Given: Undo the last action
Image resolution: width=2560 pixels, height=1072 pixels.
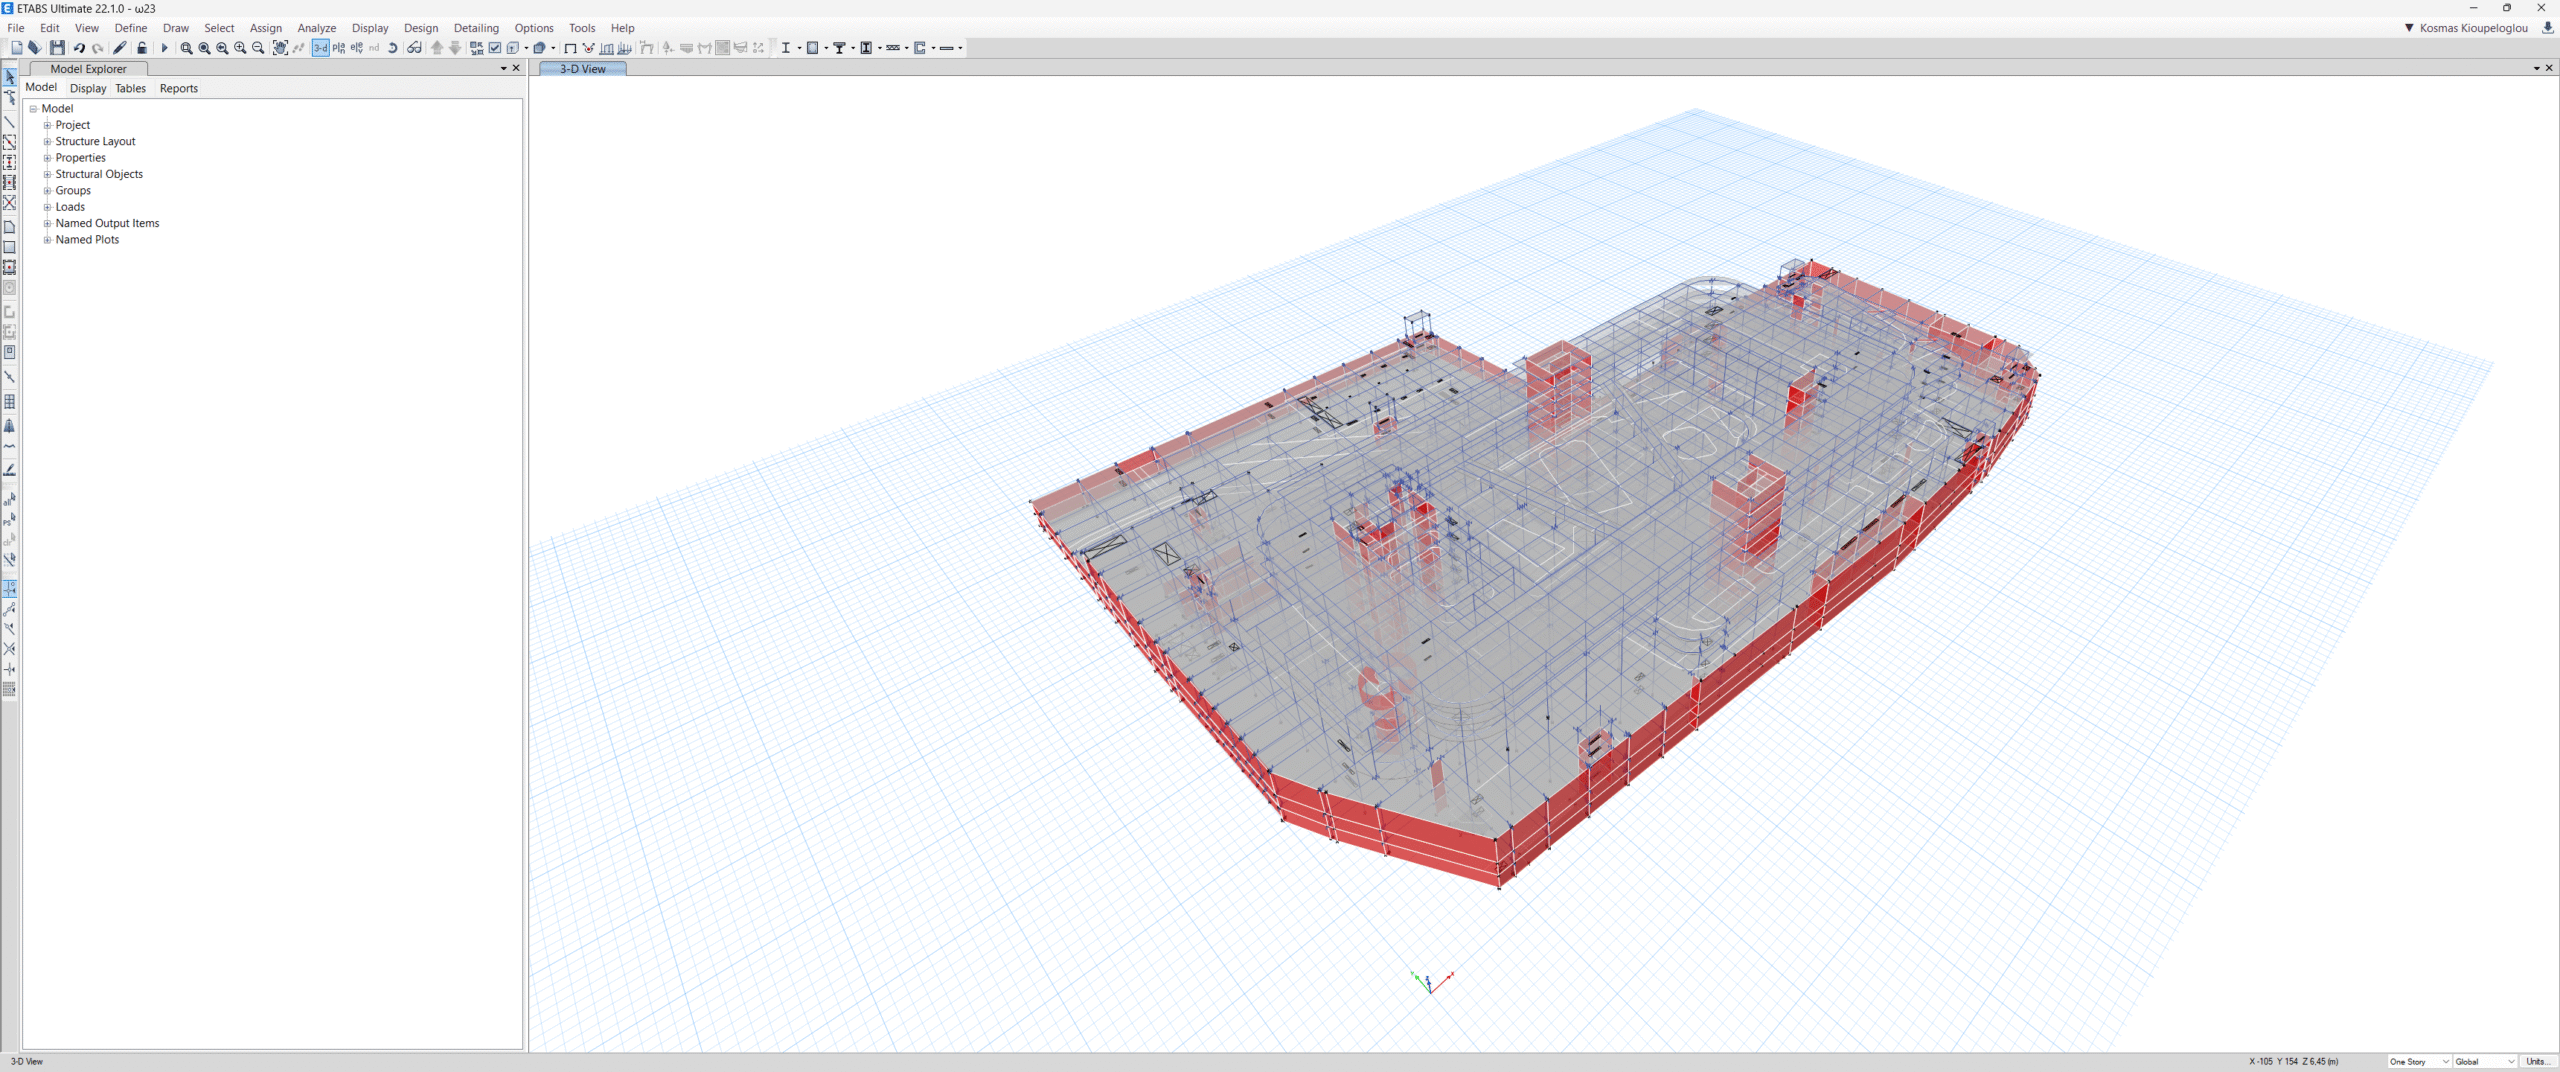Looking at the screenshot, I should pyautogui.click(x=79, y=48).
